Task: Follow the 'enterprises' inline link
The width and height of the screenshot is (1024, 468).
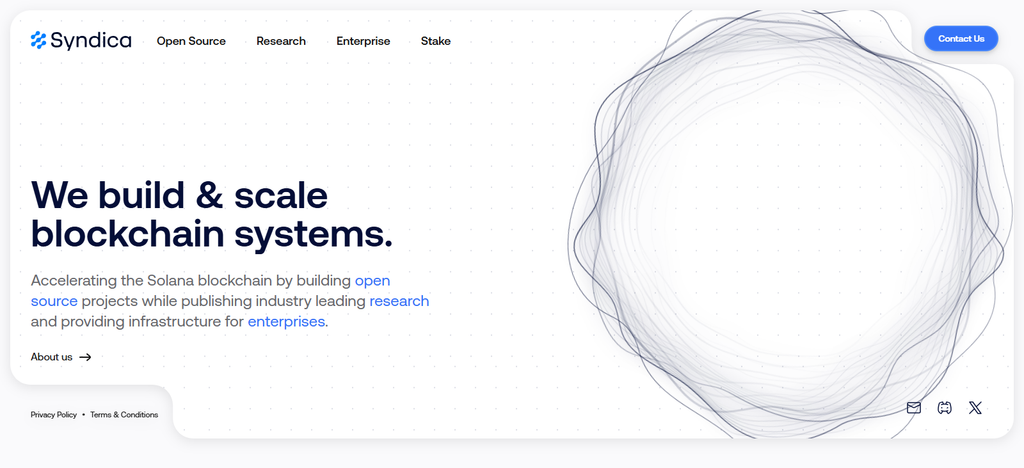Action: point(286,322)
